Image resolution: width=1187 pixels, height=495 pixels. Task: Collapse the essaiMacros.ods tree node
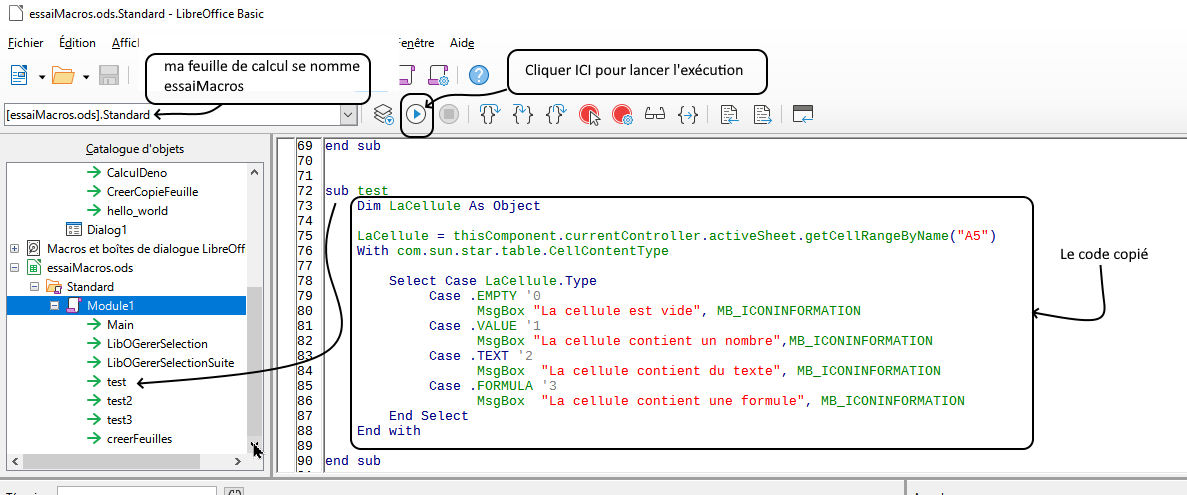(x=14, y=267)
